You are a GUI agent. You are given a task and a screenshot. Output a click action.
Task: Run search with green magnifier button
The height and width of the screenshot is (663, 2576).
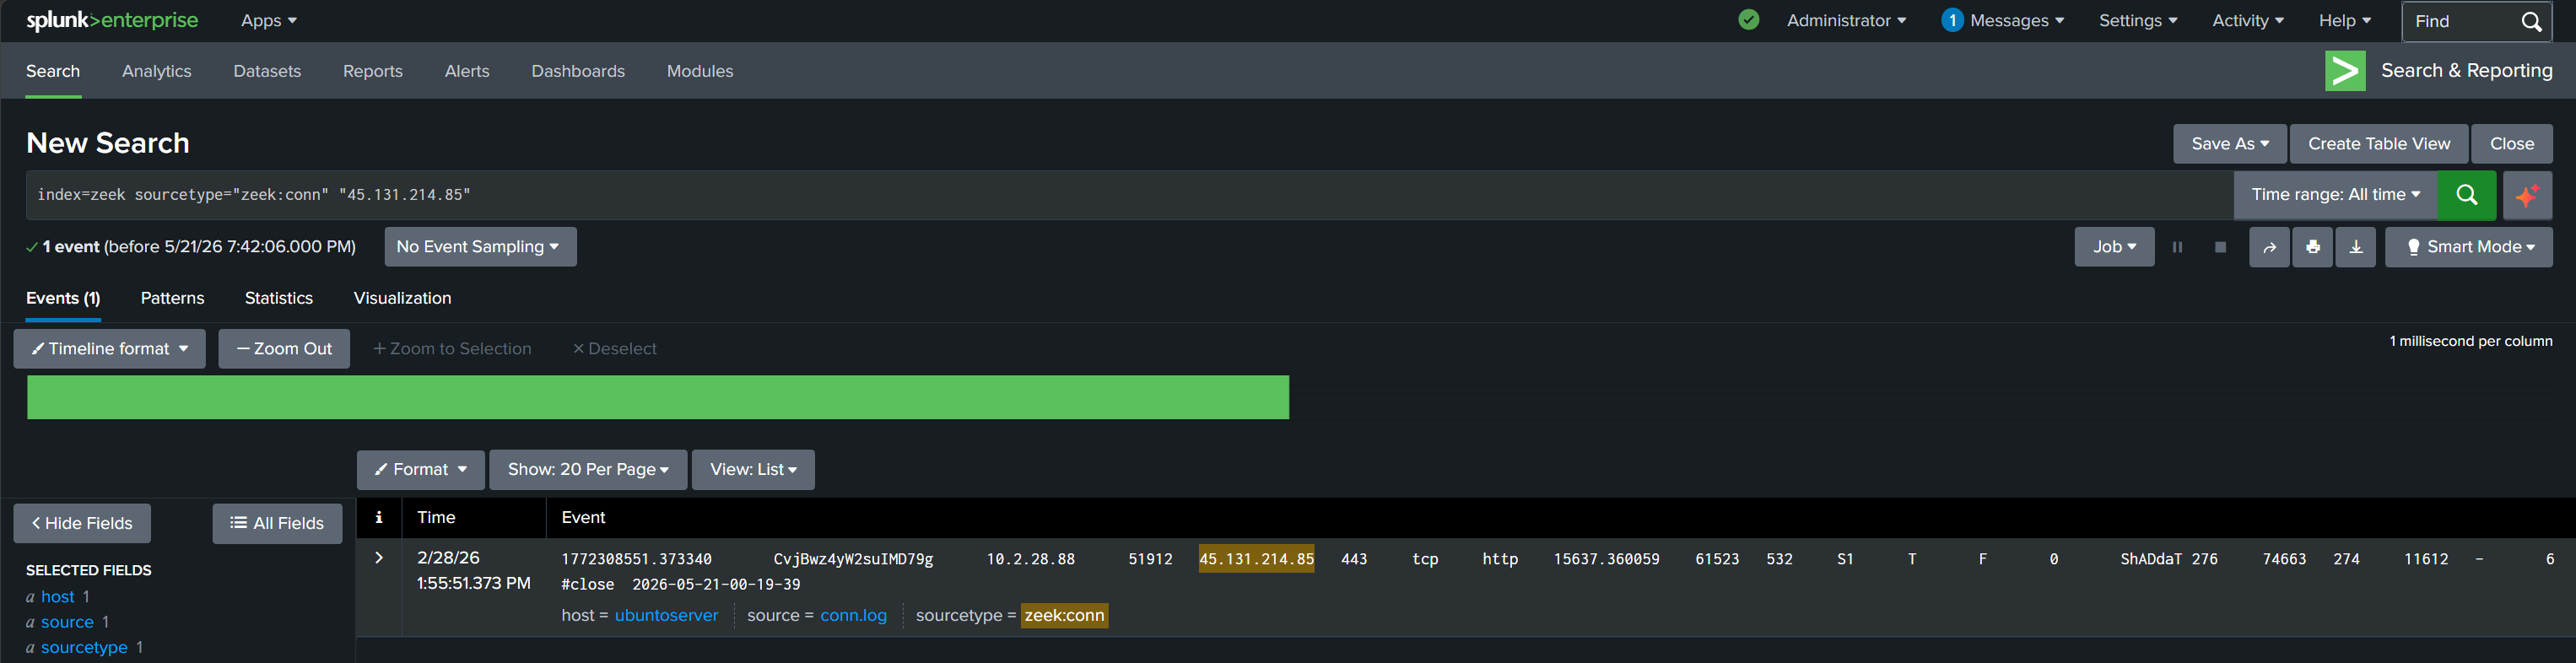click(x=2466, y=195)
